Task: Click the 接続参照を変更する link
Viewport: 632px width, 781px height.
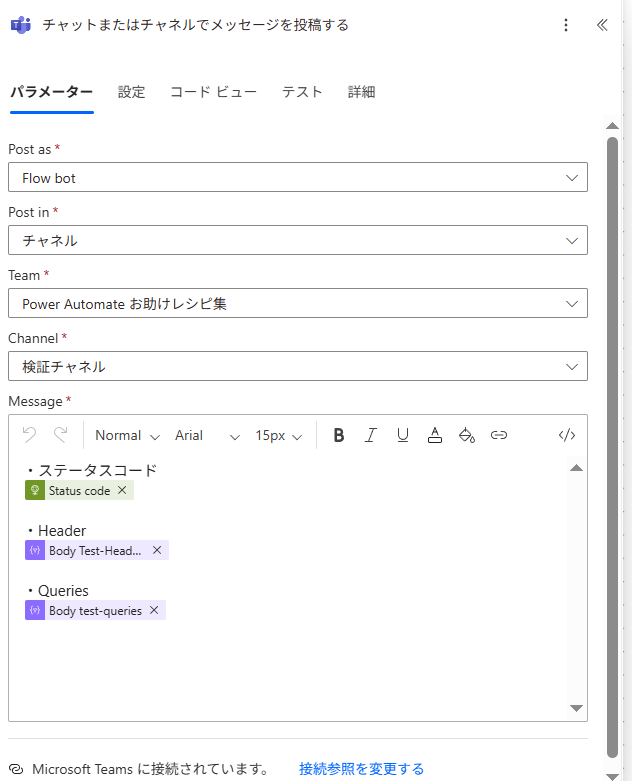Action: (362, 769)
